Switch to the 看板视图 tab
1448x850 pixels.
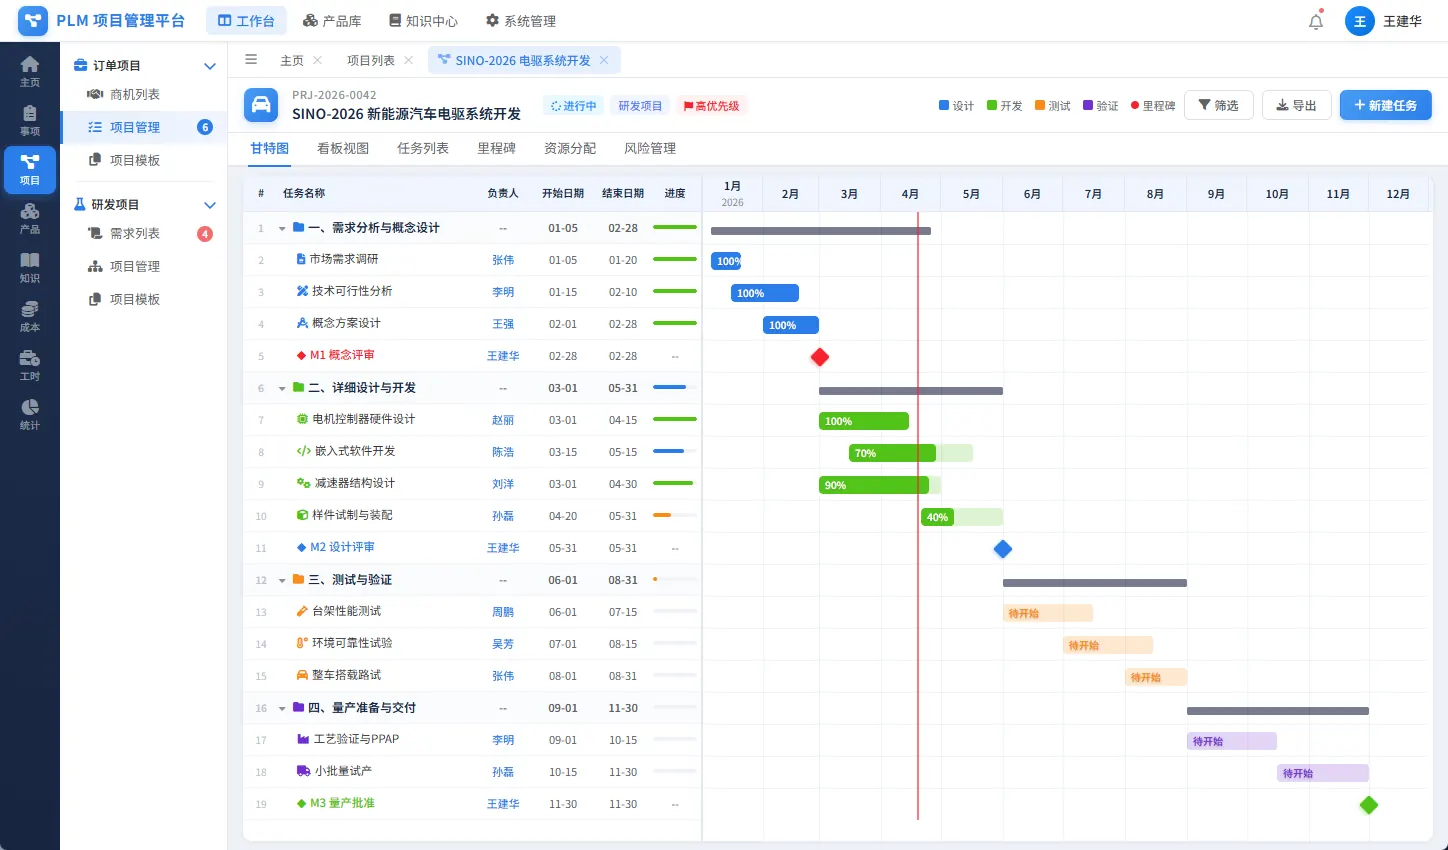pyautogui.click(x=343, y=148)
